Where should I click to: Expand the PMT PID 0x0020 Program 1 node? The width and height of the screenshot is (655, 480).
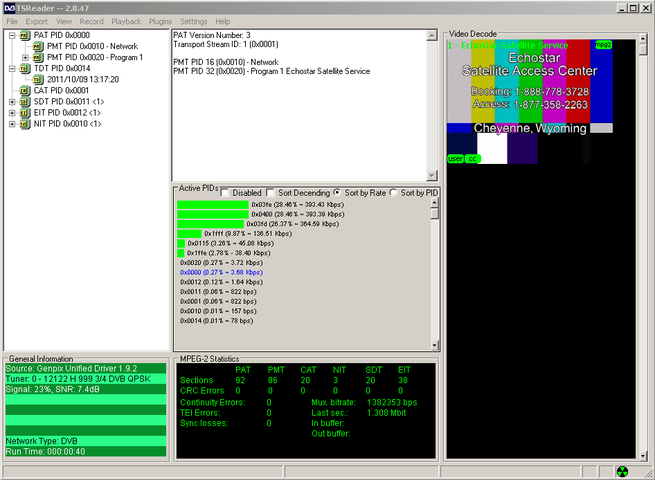point(25,58)
